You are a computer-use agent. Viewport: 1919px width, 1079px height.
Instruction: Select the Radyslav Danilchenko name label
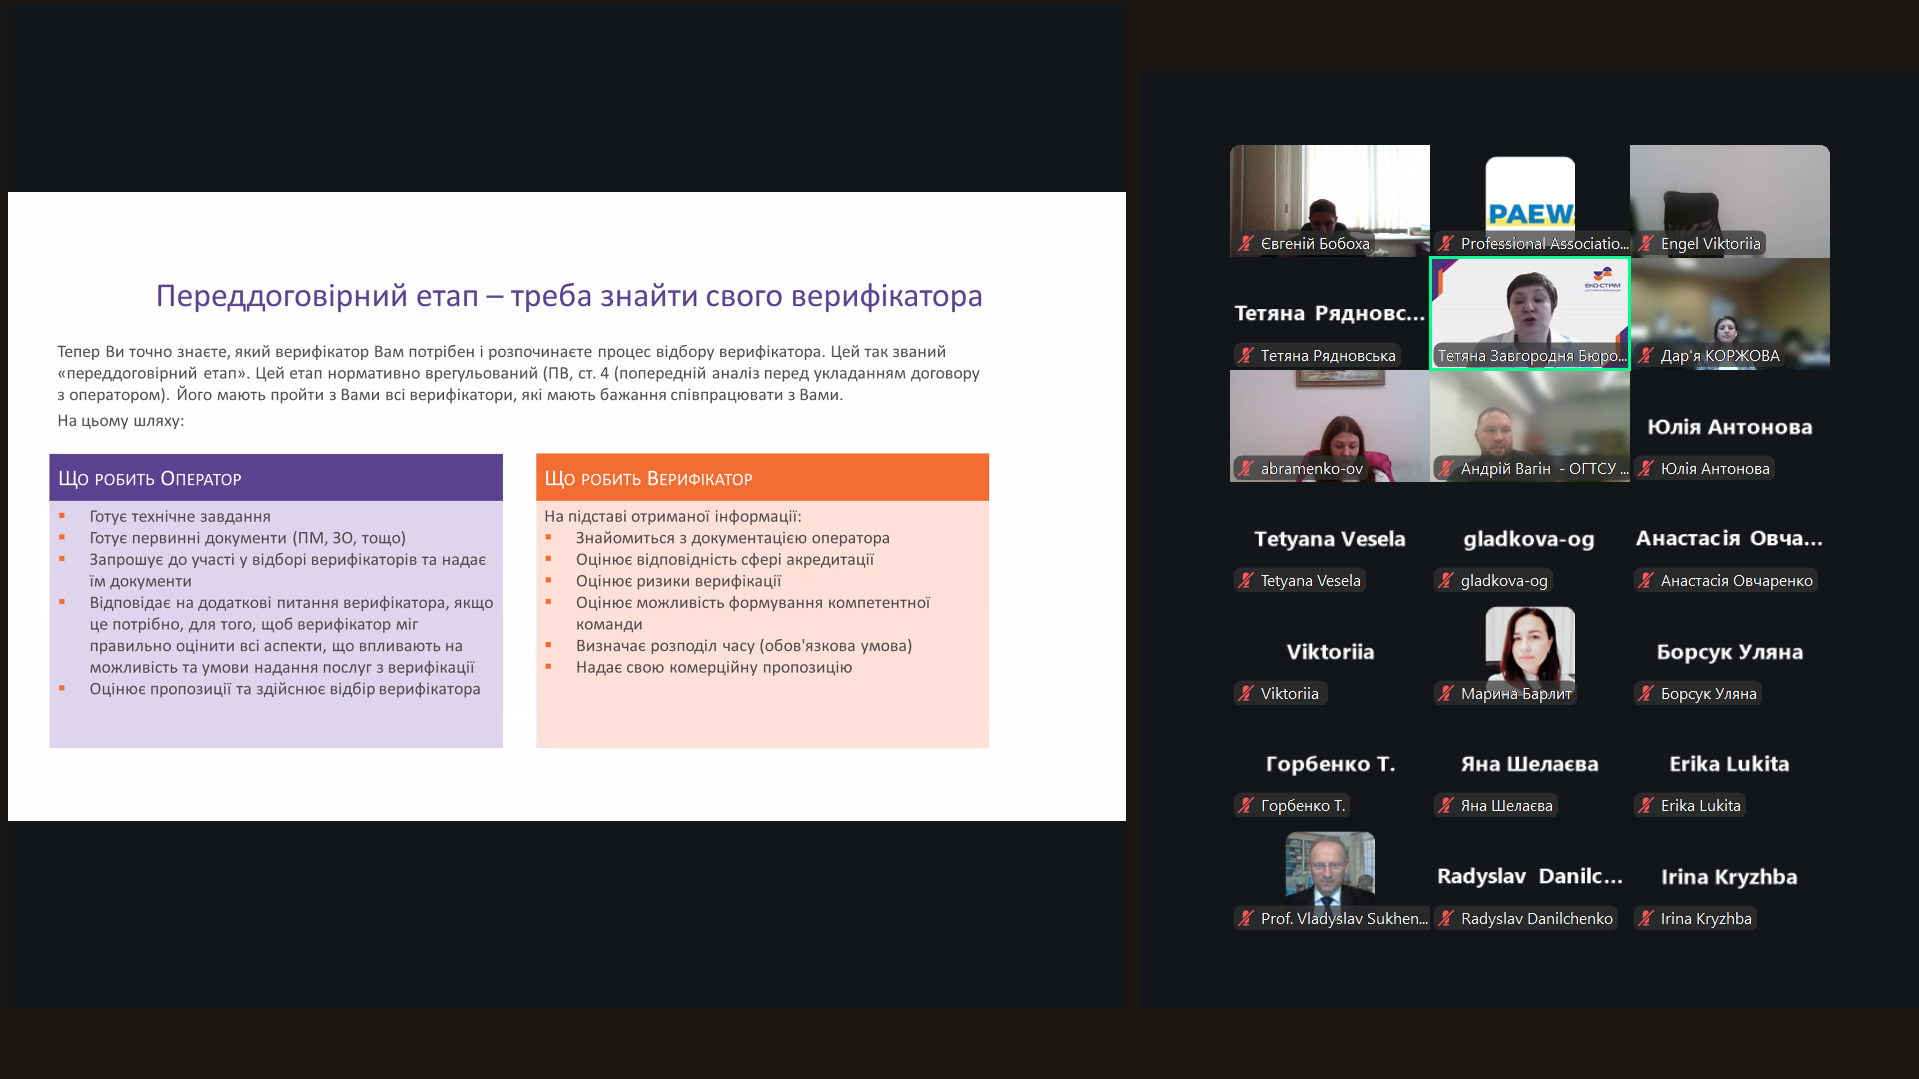click(1536, 918)
